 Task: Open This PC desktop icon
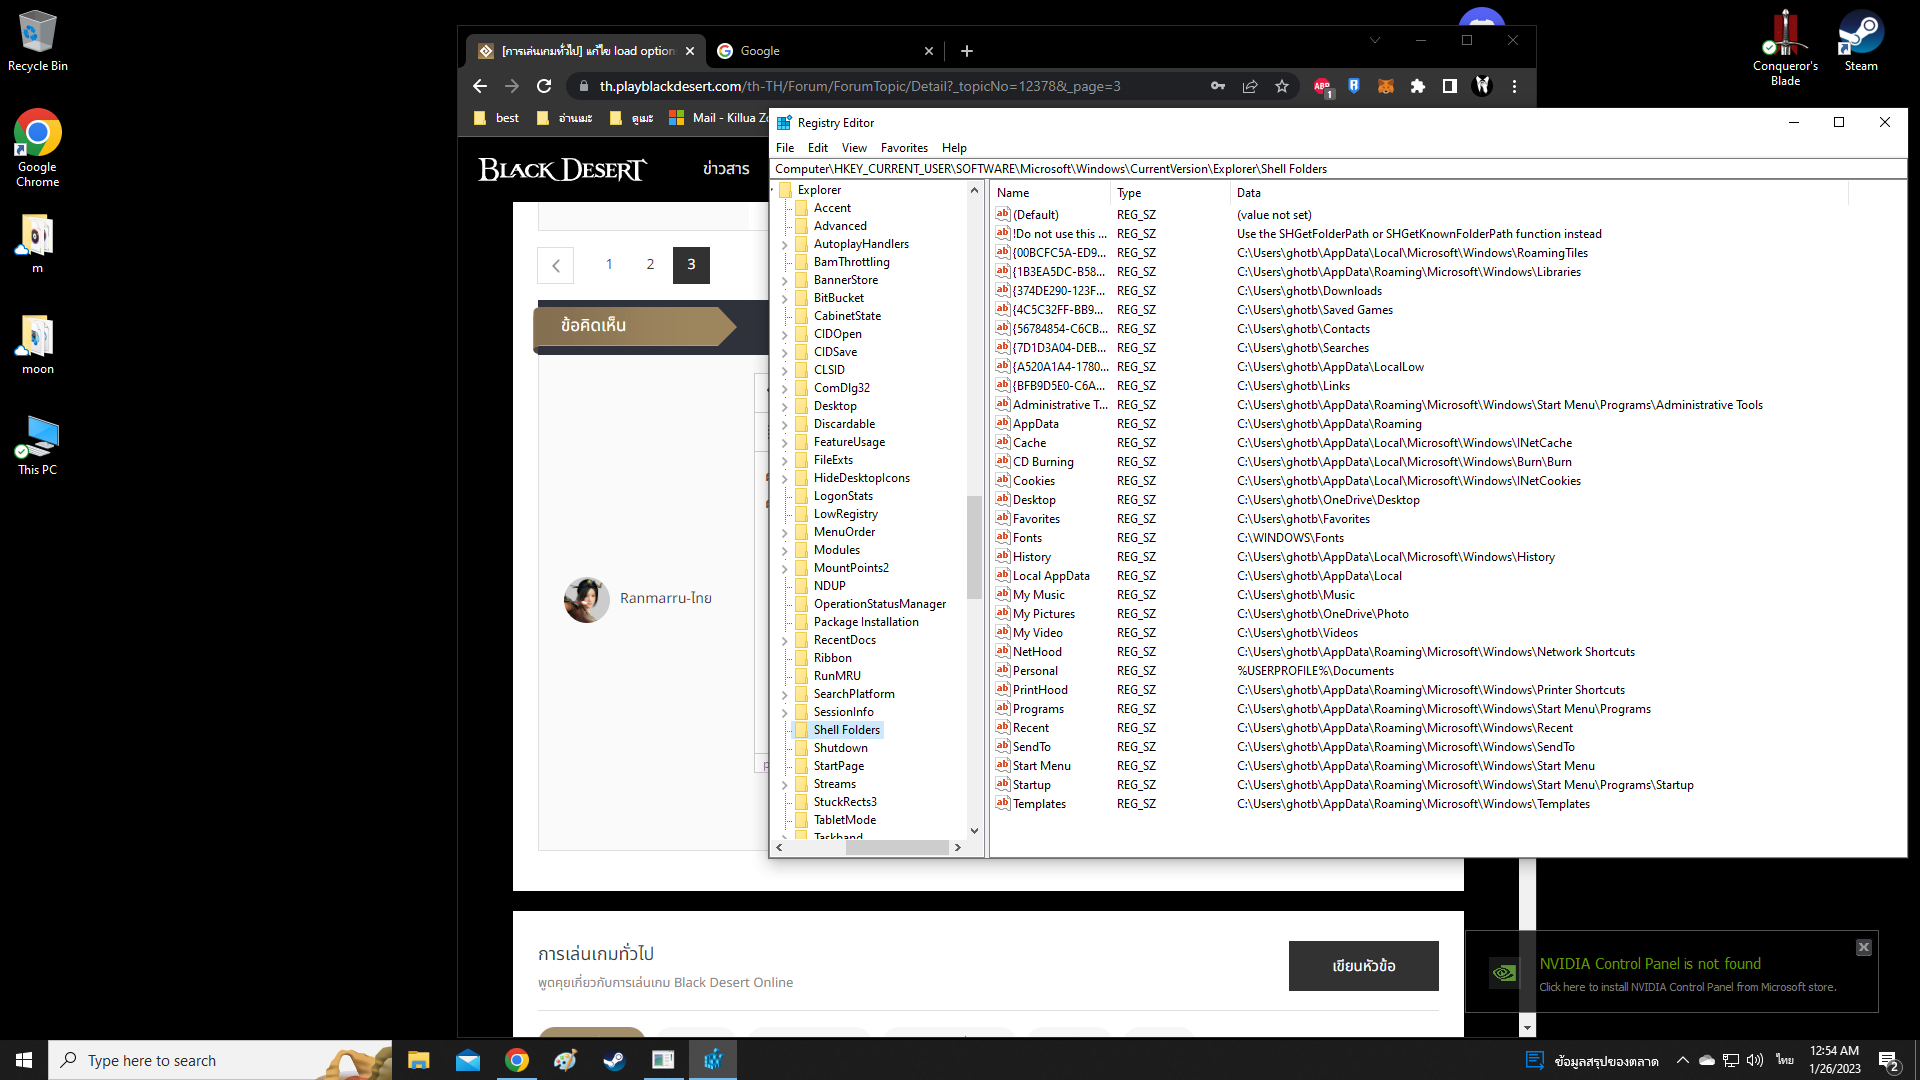(x=38, y=445)
